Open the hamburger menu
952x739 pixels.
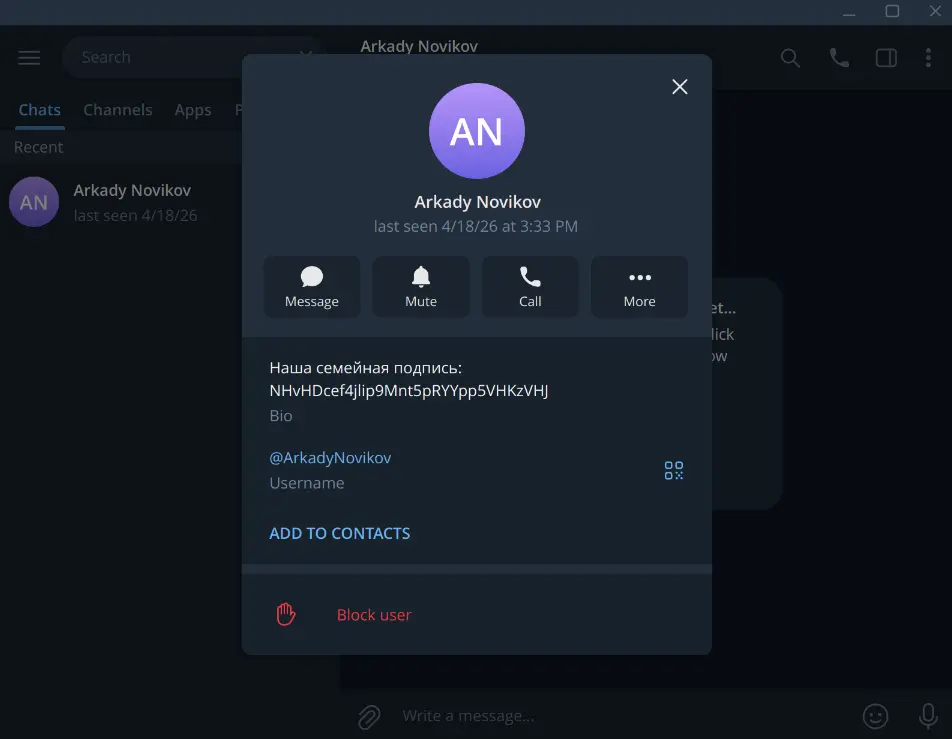coord(29,57)
